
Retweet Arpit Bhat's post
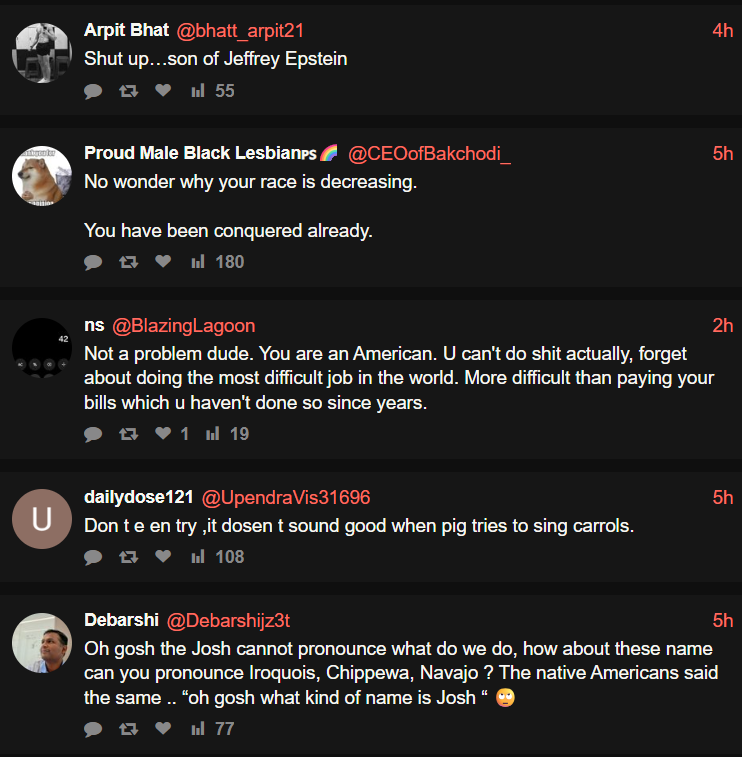(x=128, y=91)
